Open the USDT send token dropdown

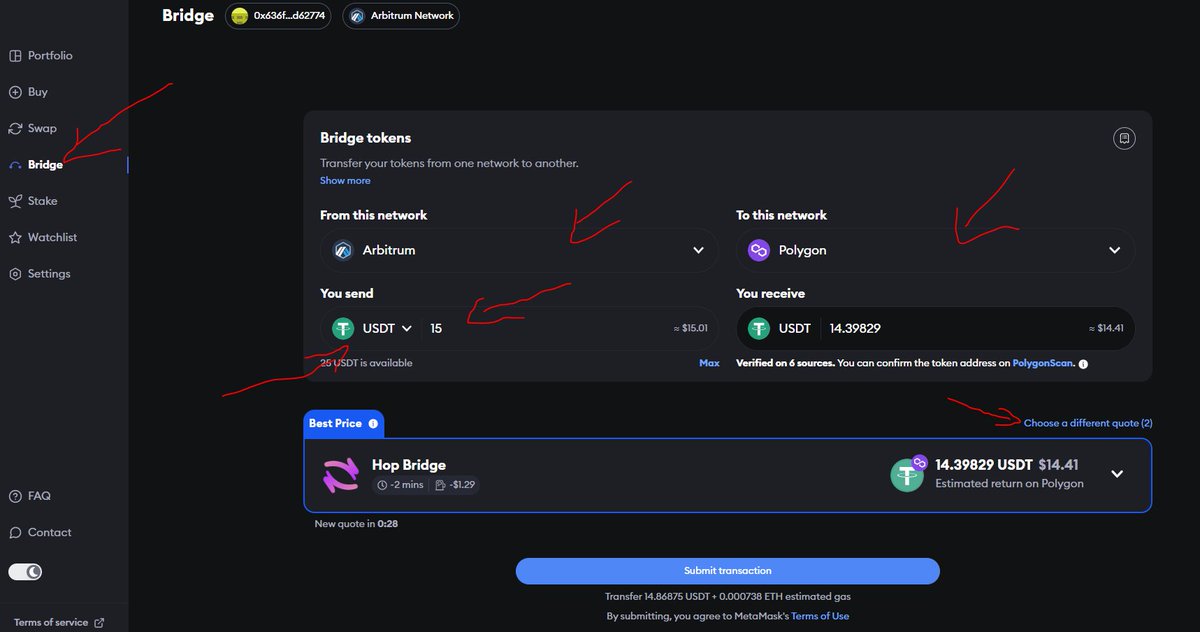373,328
